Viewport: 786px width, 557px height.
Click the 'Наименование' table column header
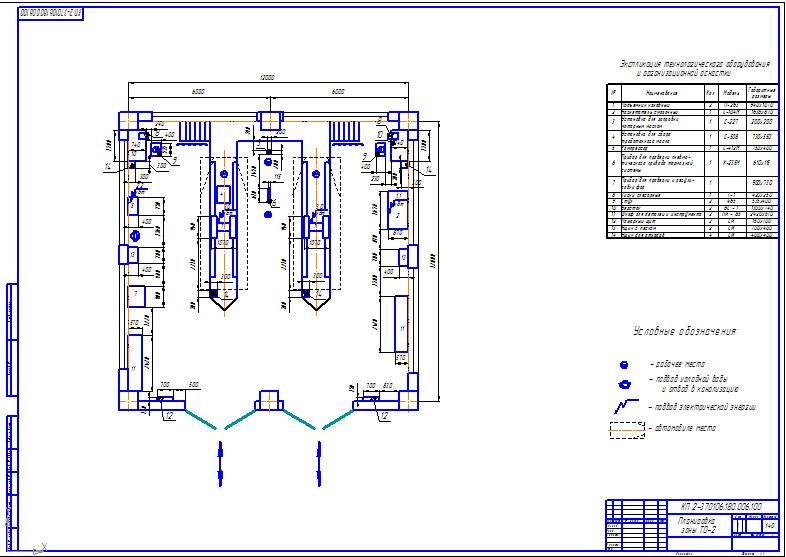point(652,92)
